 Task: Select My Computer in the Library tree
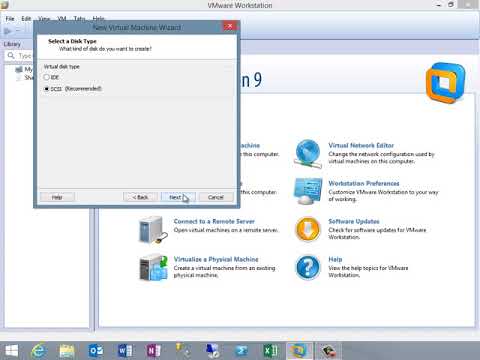click(24, 69)
